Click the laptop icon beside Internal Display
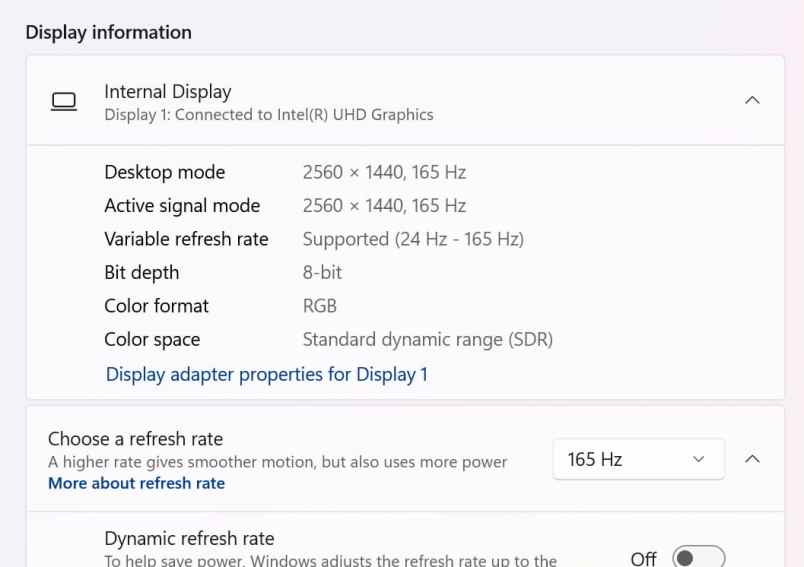This screenshot has width=804, height=567. [x=64, y=101]
